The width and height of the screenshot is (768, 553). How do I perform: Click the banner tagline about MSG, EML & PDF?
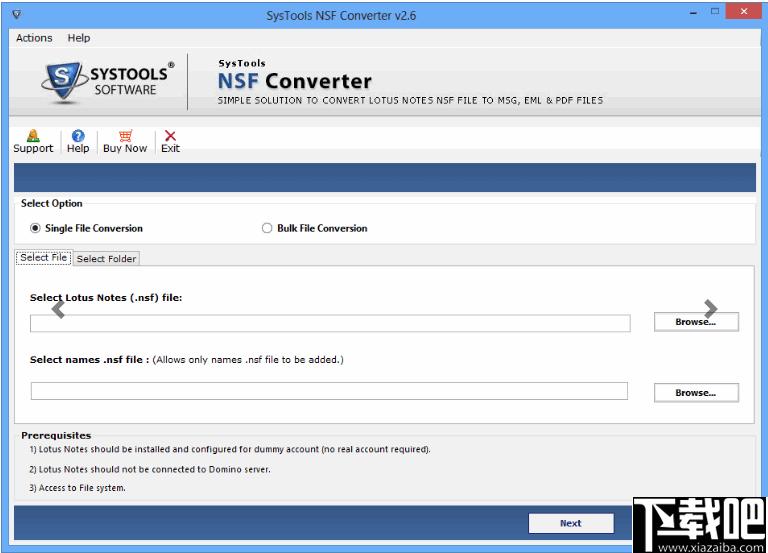pyautogui.click(x=410, y=100)
